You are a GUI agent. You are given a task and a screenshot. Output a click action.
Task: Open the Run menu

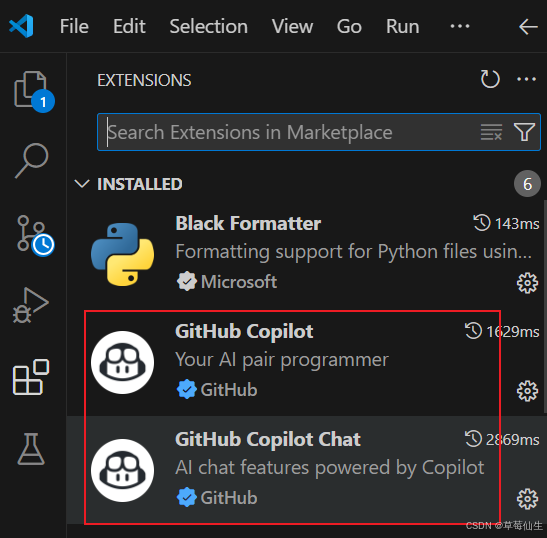[x=402, y=27]
